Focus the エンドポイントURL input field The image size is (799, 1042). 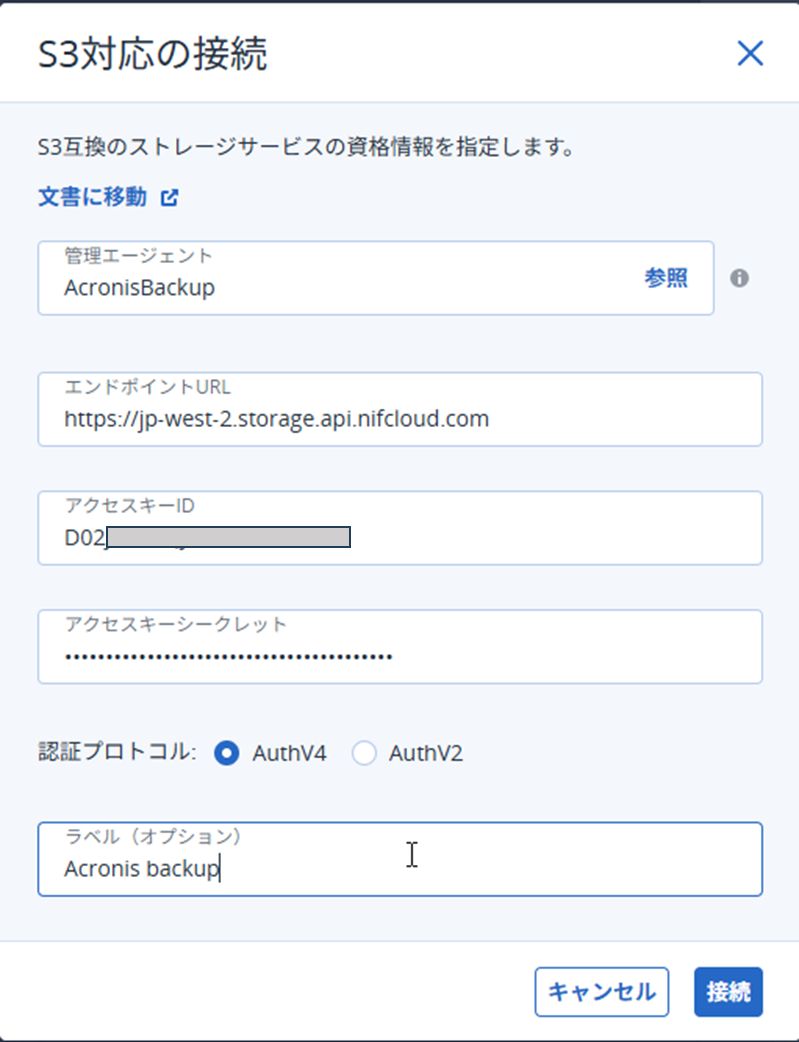click(x=400, y=418)
